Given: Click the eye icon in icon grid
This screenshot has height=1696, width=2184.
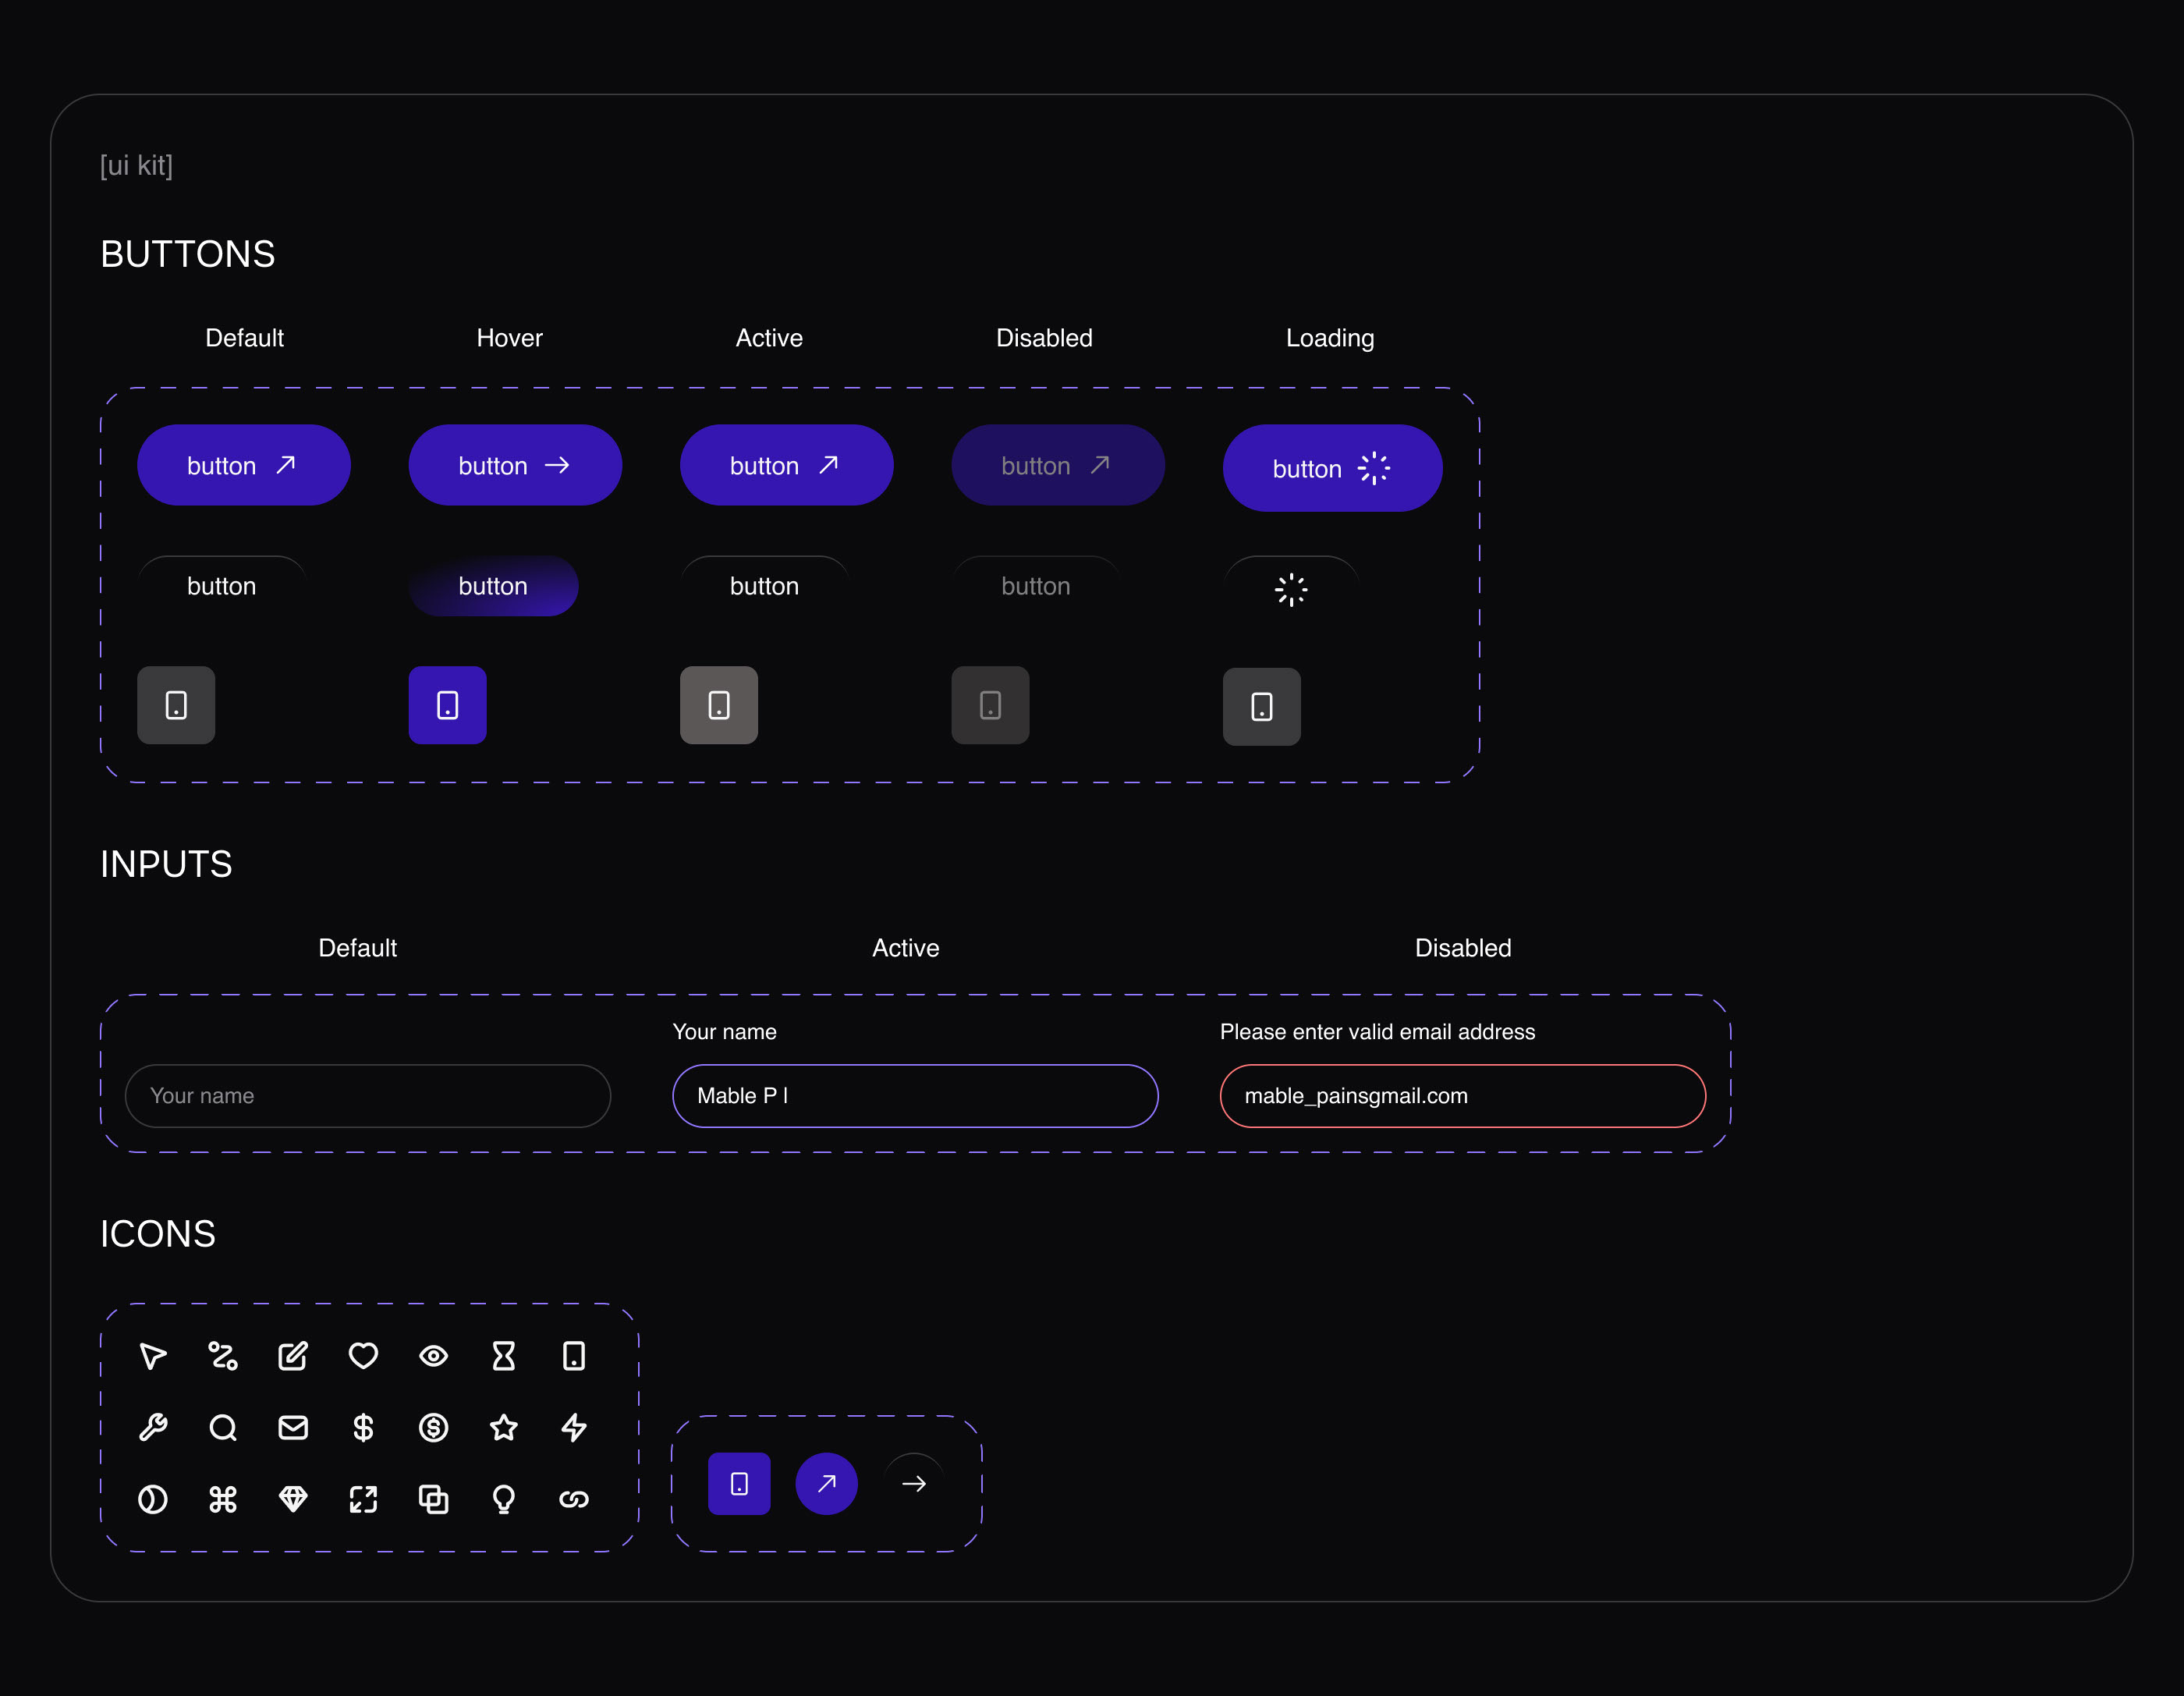Looking at the screenshot, I should click(x=433, y=1356).
